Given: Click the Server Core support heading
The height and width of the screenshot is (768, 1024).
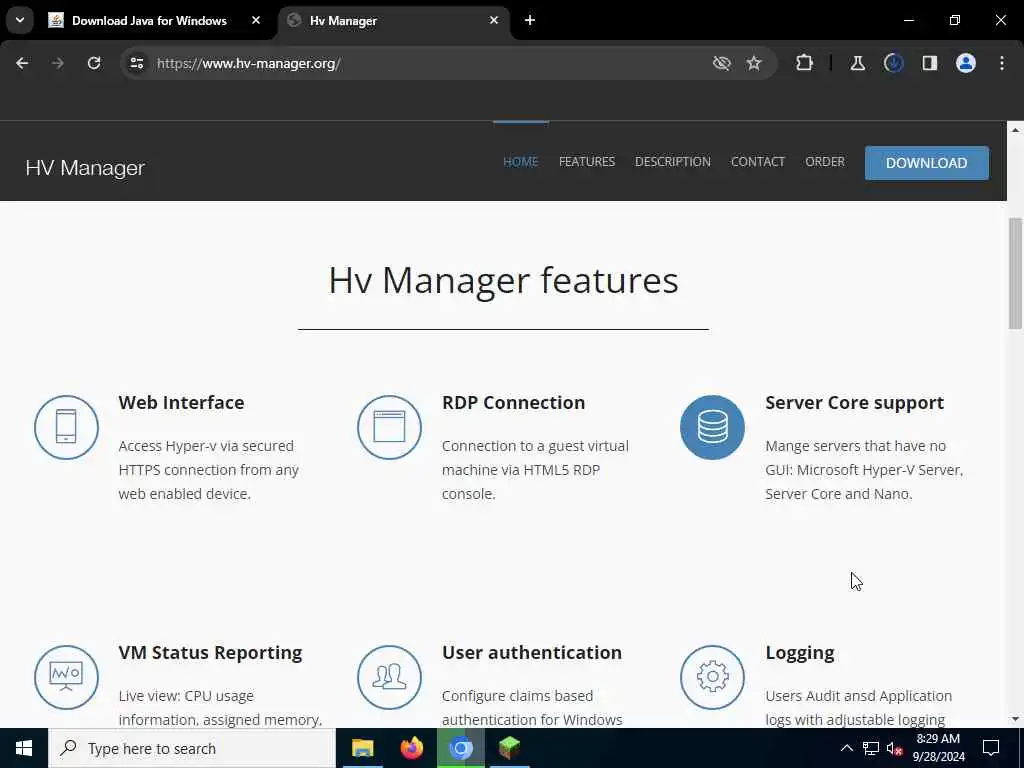Looking at the screenshot, I should coord(854,402).
